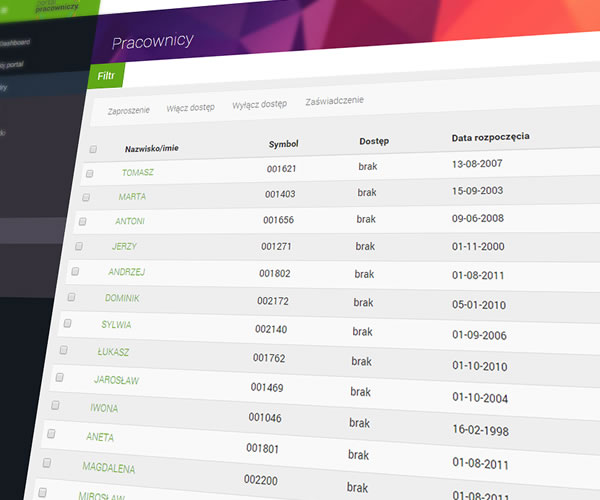Click start date 05-01-2010
The height and width of the screenshot is (500, 600).
tap(479, 305)
